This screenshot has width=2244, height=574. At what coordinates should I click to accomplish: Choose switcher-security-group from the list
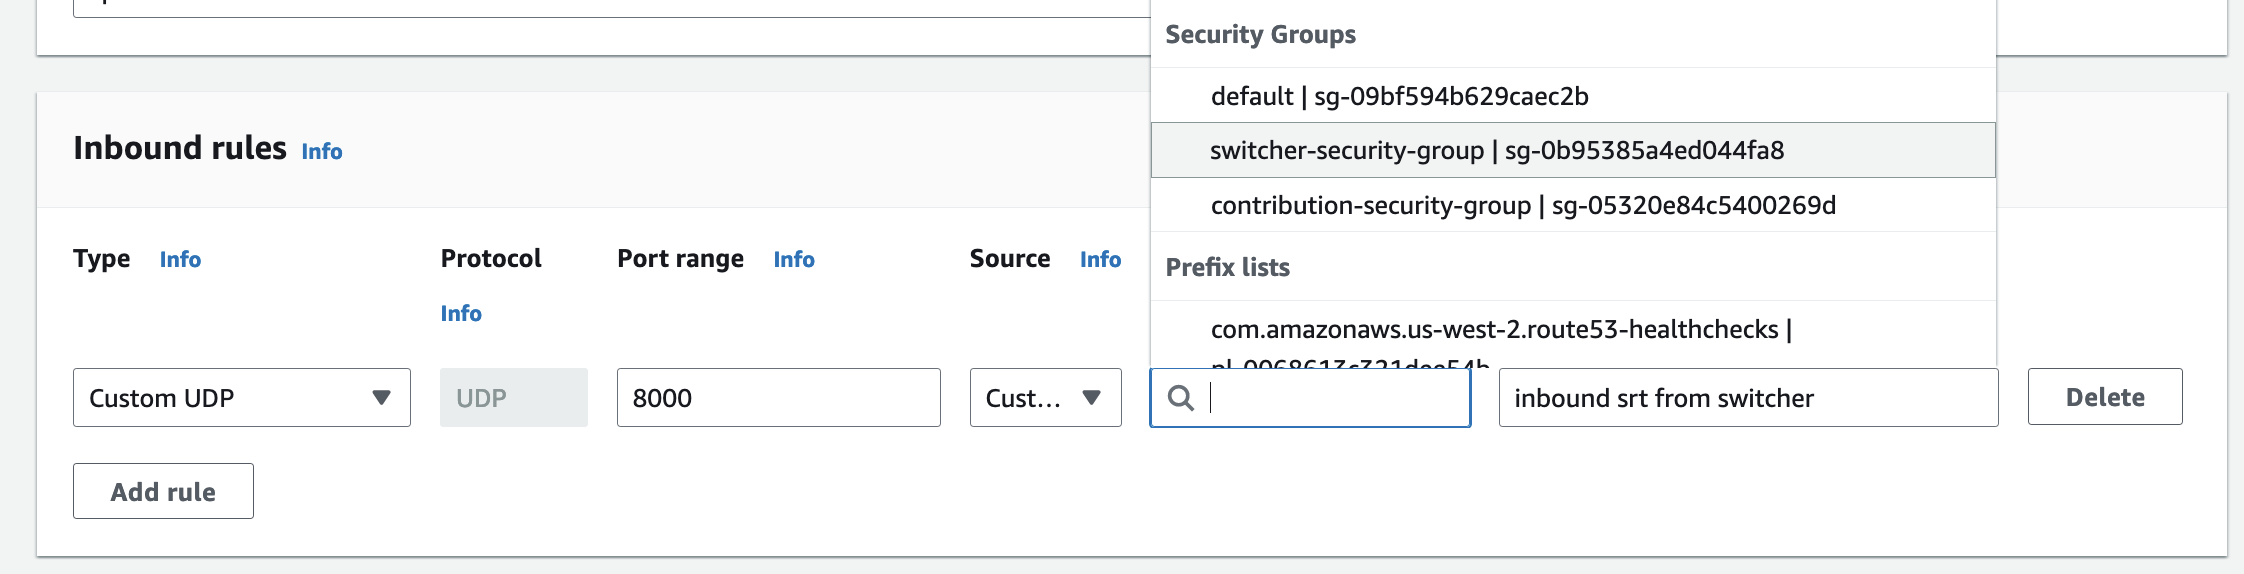click(1496, 150)
